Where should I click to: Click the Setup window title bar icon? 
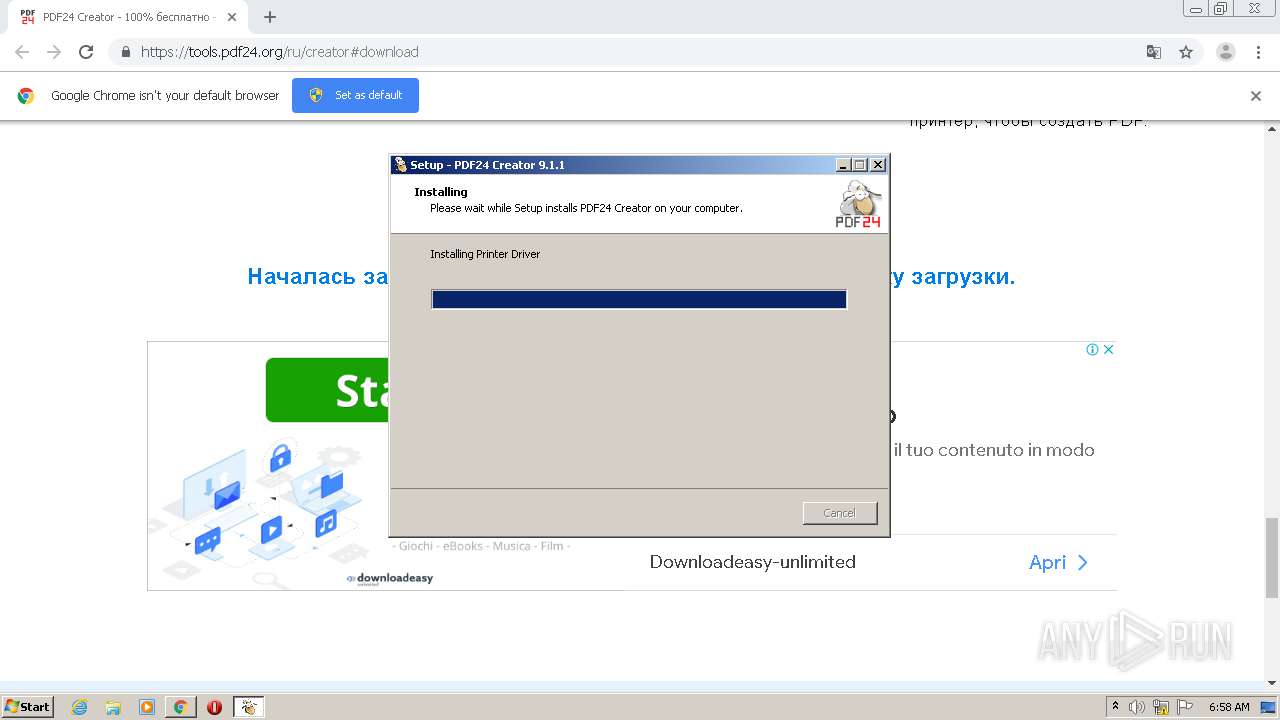[x=400, y=165]
